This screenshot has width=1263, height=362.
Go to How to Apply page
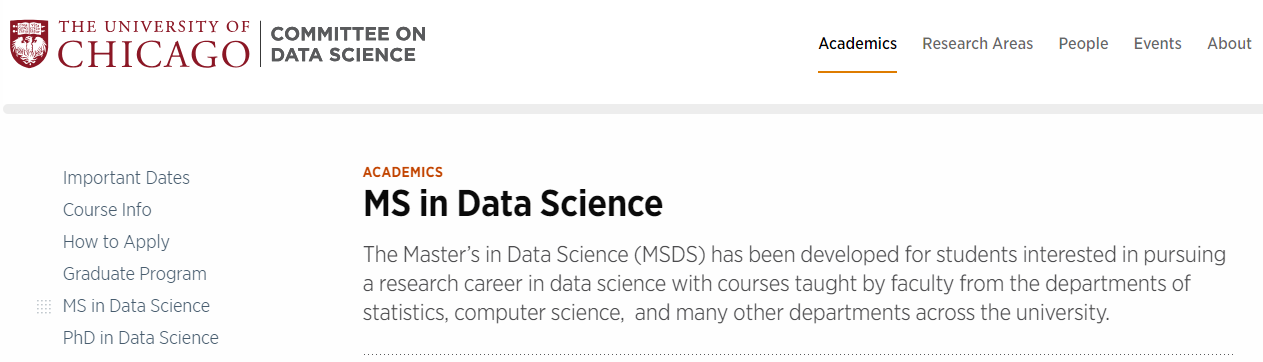point(116,242)
